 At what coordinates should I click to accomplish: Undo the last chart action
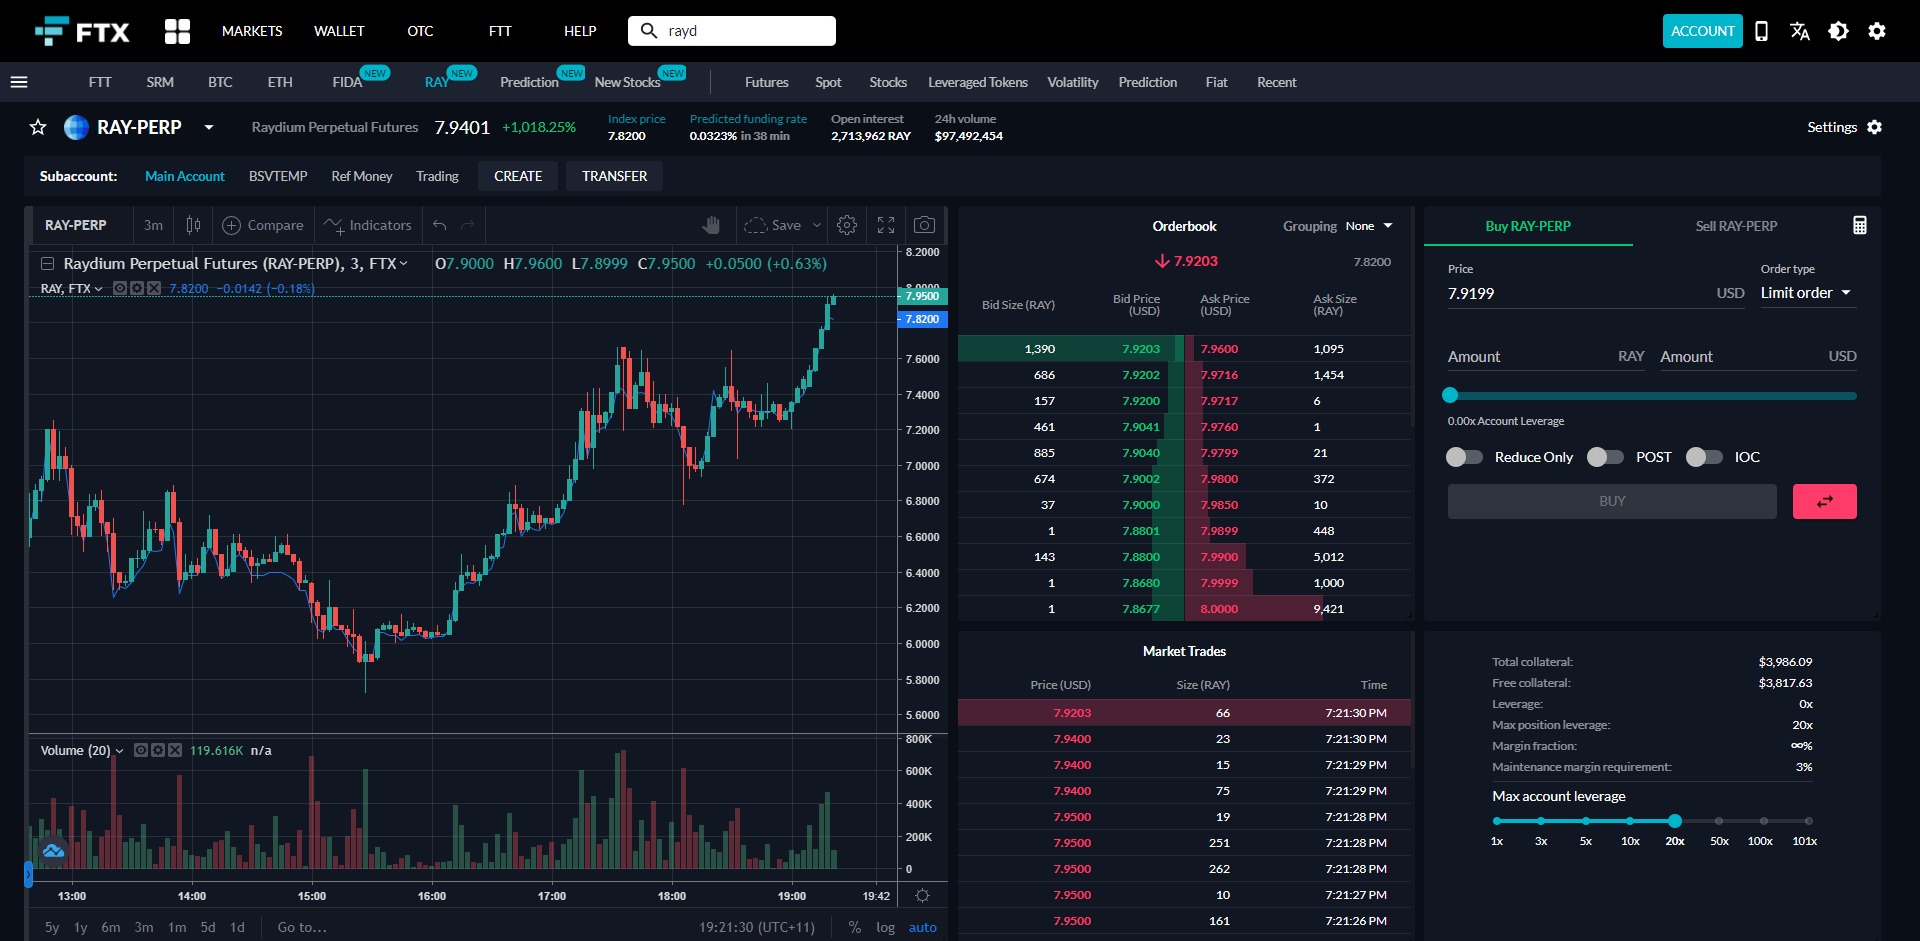coord(440,226)
